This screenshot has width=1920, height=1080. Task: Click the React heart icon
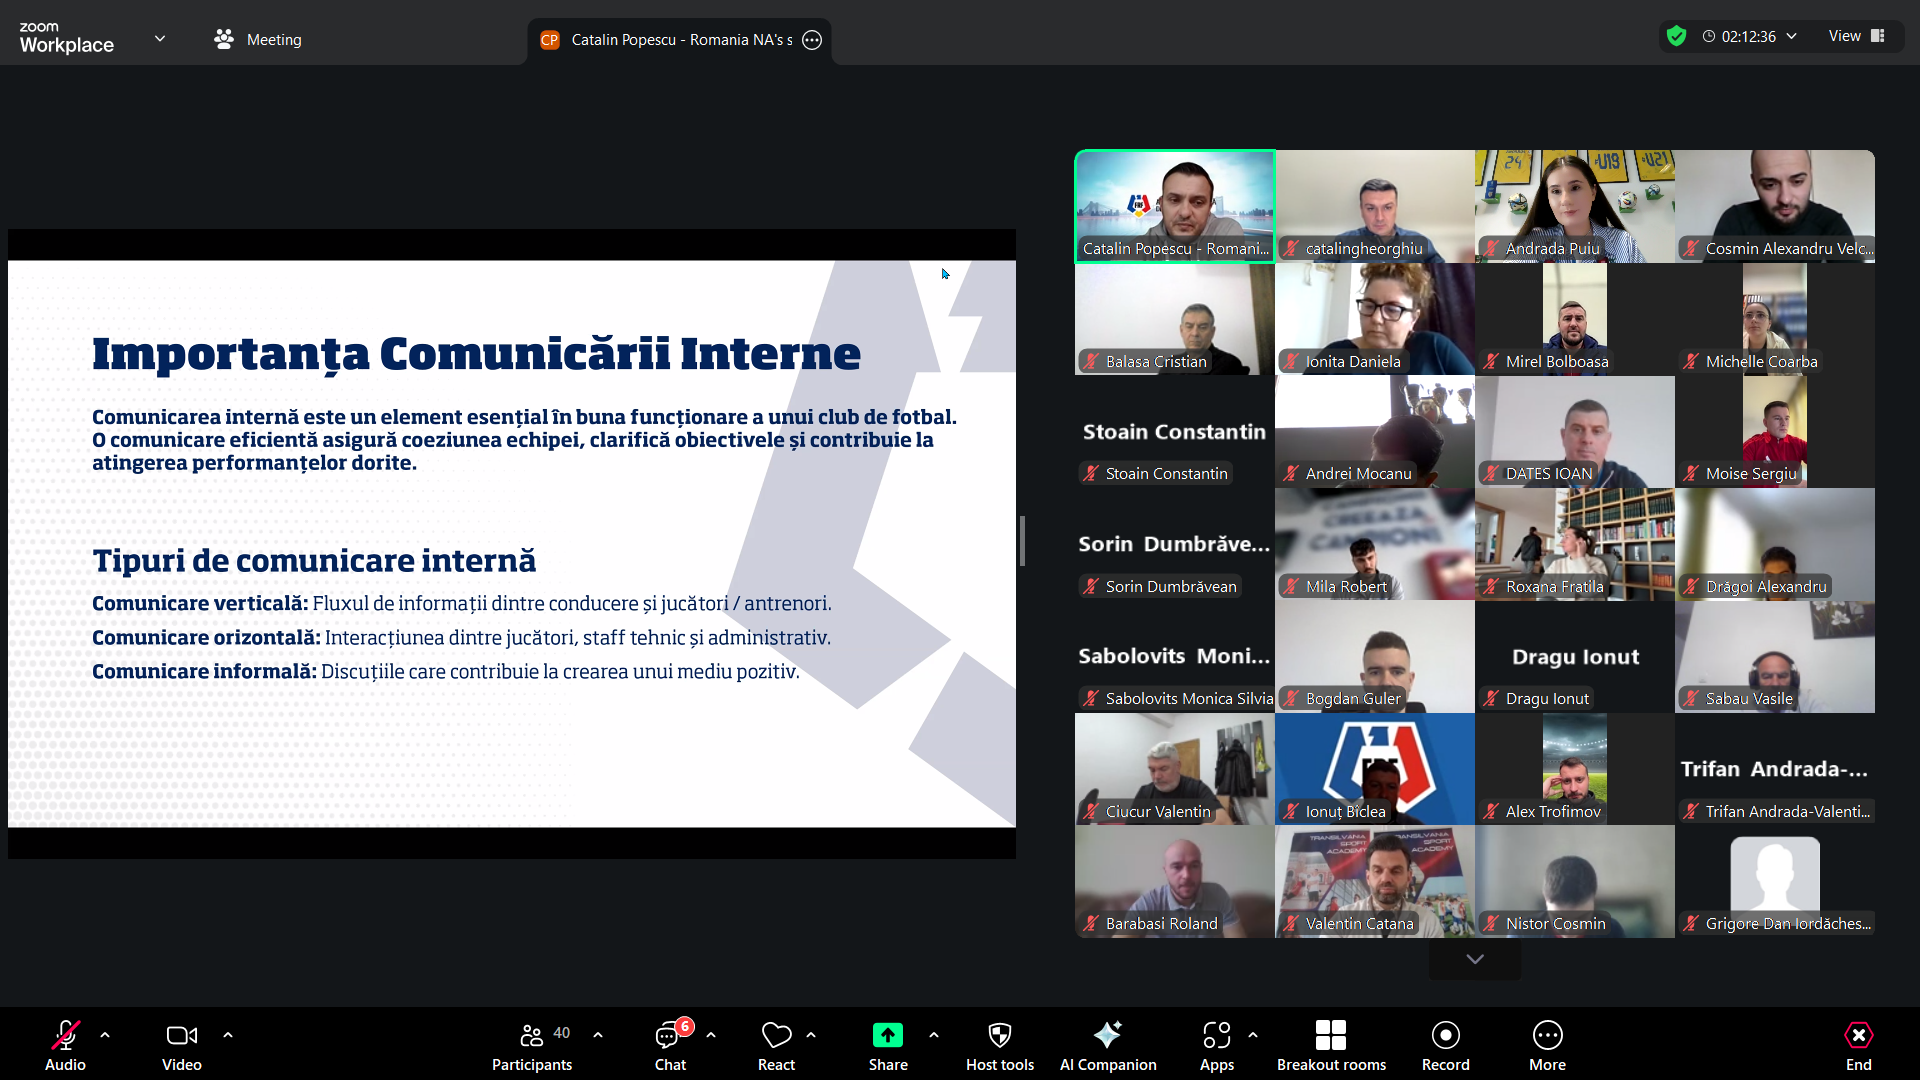(x=776, y=1035)
